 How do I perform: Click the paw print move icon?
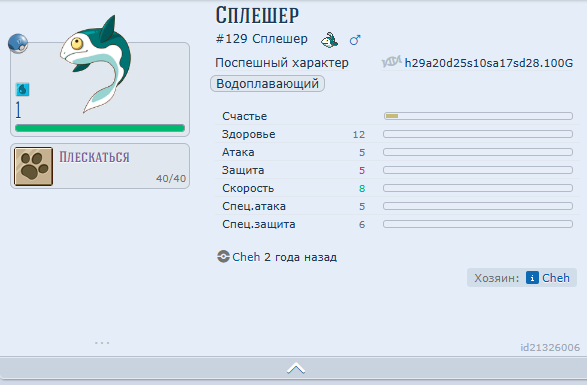33,166
